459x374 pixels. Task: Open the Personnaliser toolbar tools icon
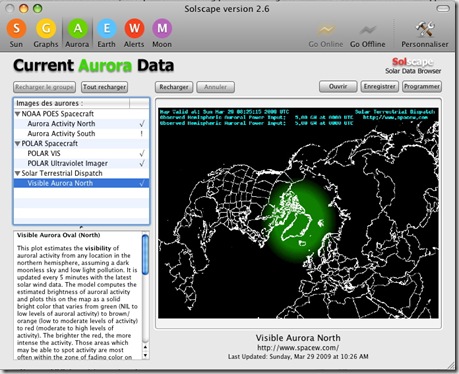click(x=425, y=29)
